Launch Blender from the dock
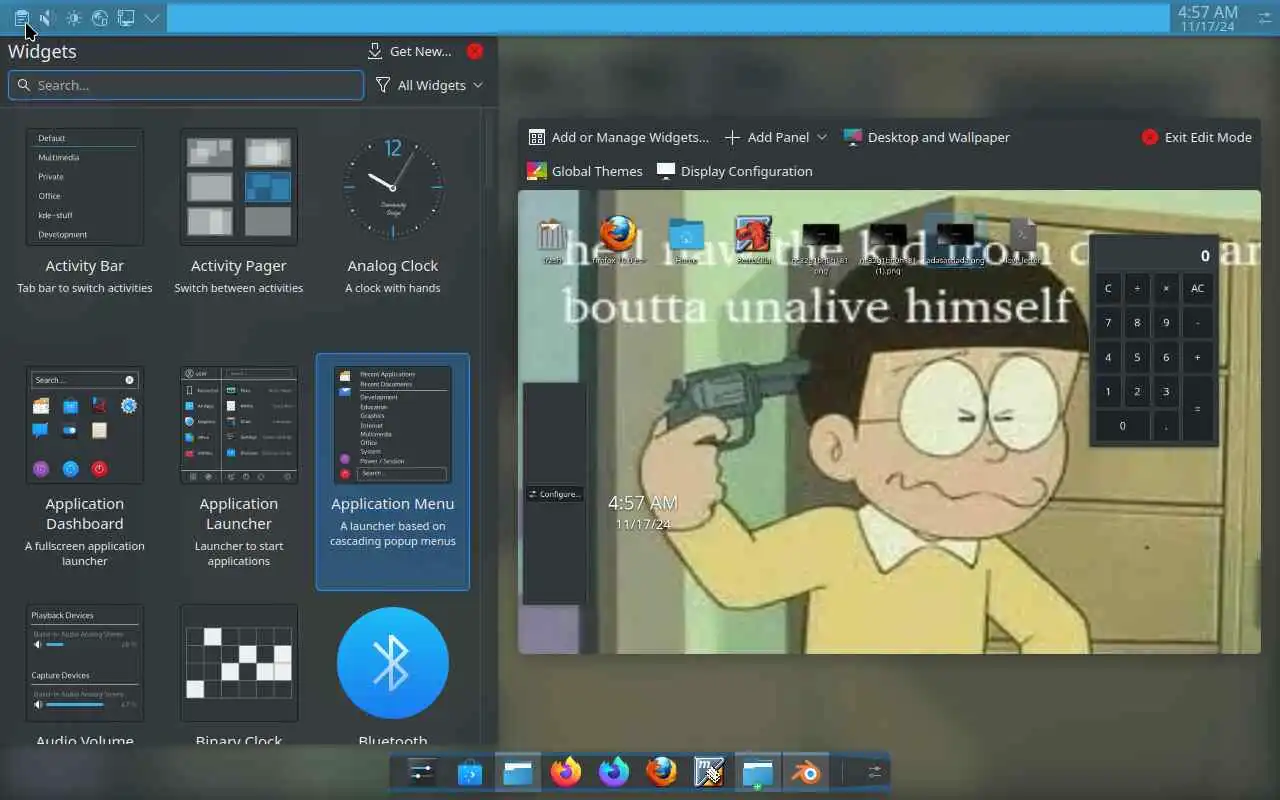 (x=805, y=772)
